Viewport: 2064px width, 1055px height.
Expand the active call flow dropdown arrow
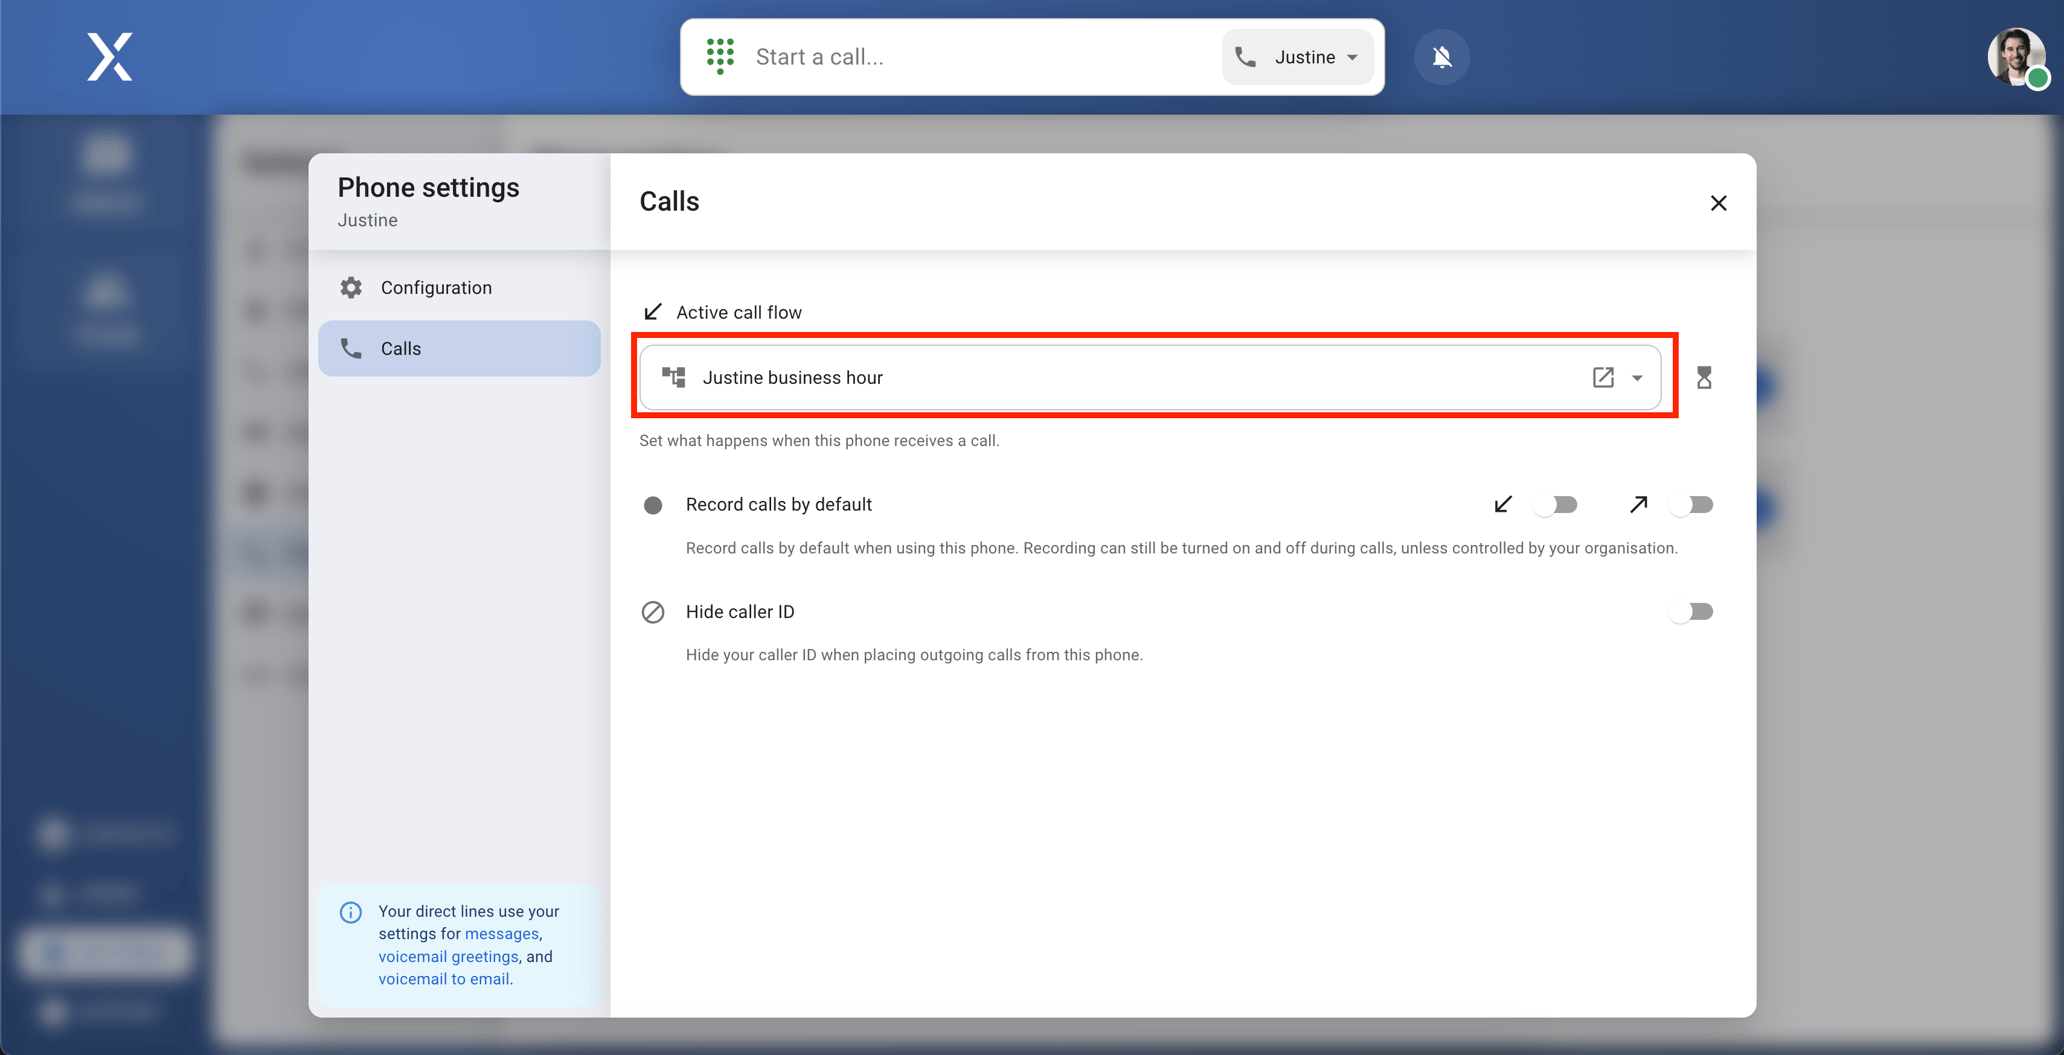click(x=1637, y=378)
